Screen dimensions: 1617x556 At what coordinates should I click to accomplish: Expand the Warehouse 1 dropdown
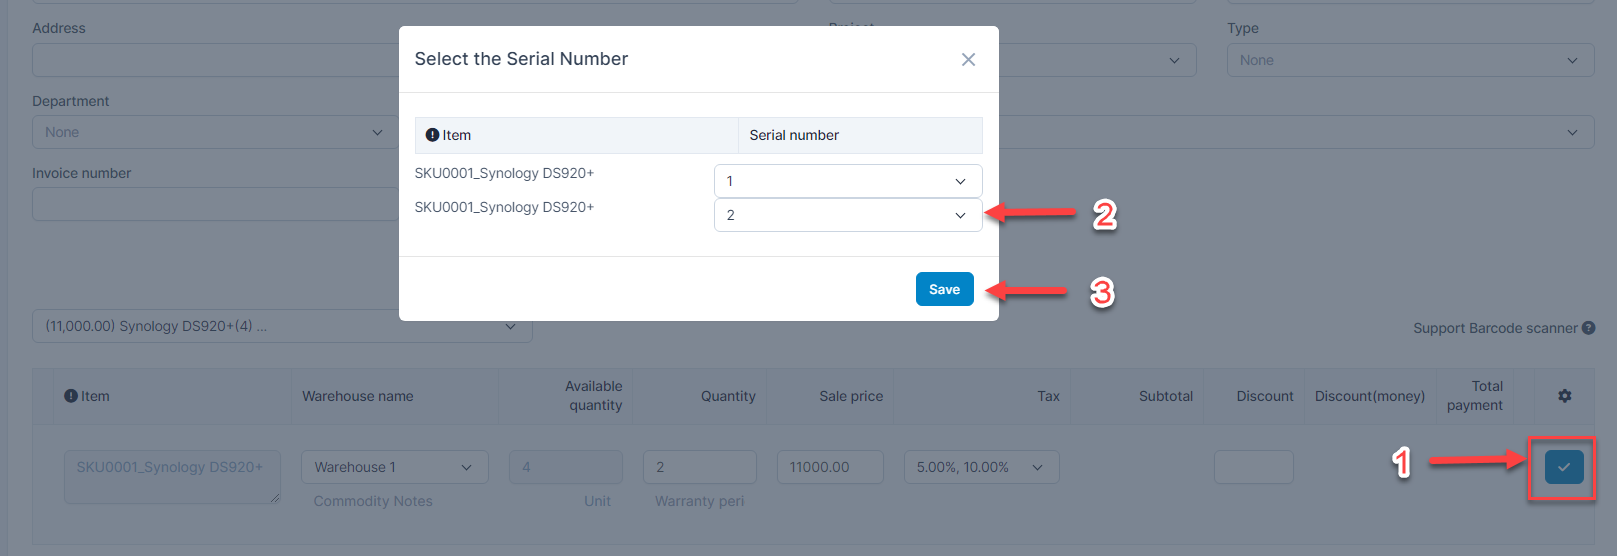pos(394,467)
